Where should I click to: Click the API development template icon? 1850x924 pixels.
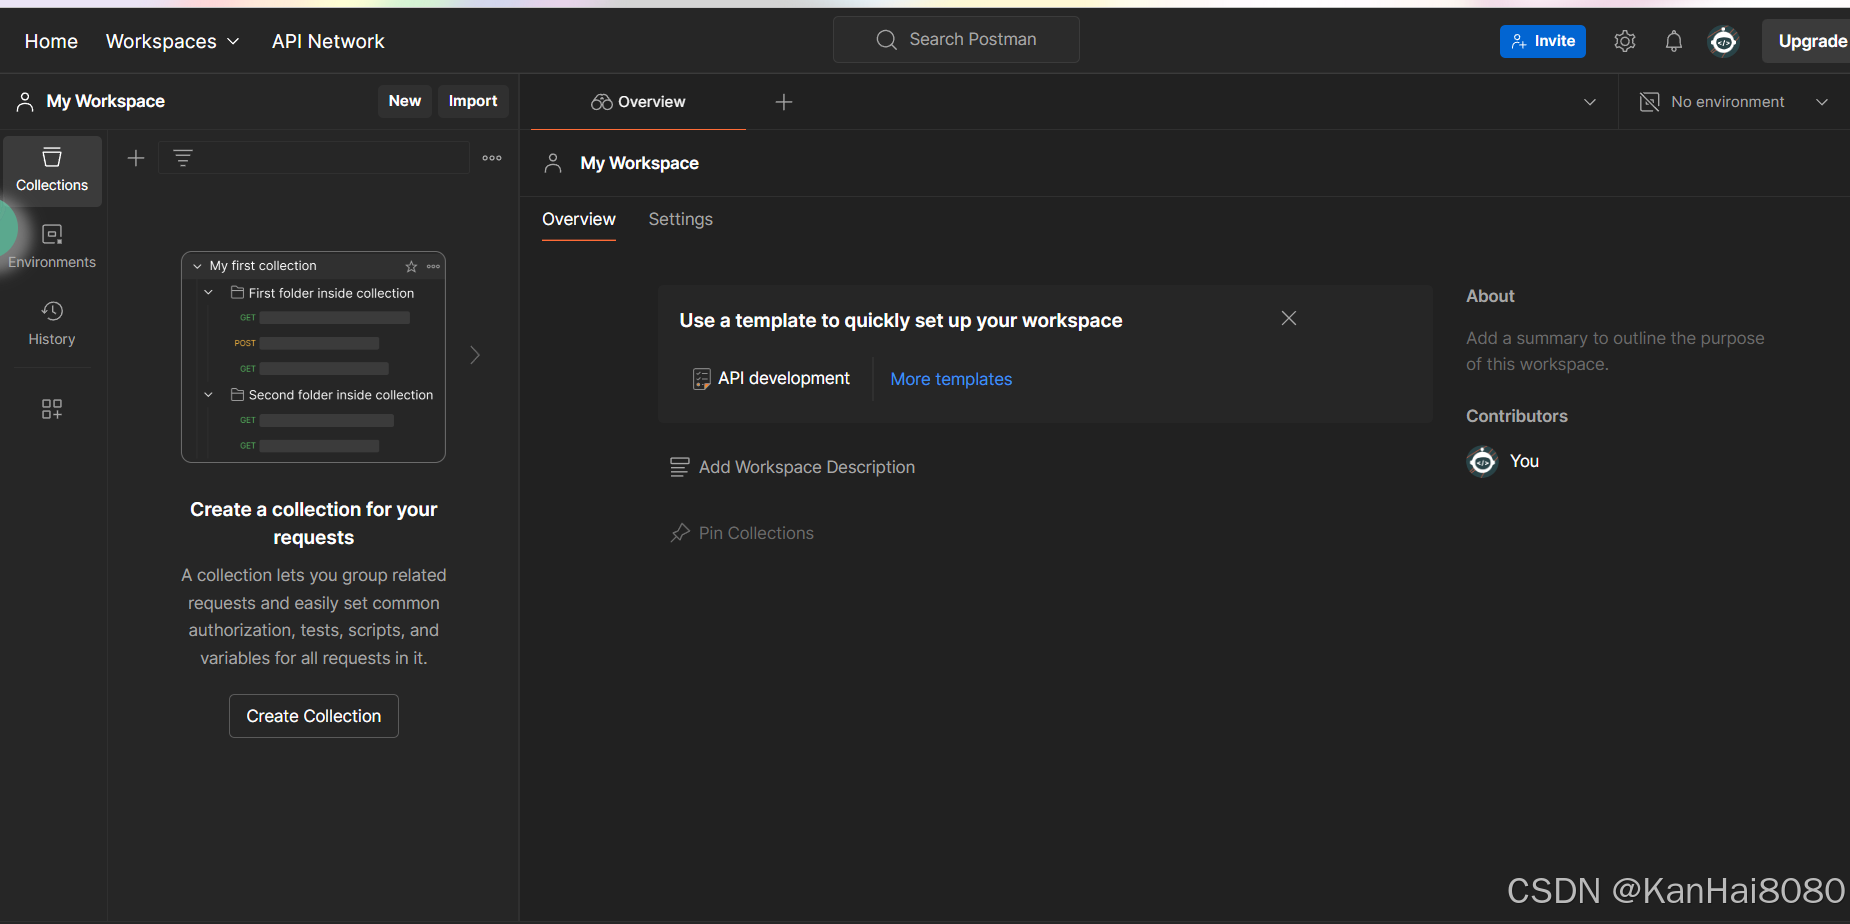pyautogui.click(x=702, y=379)
